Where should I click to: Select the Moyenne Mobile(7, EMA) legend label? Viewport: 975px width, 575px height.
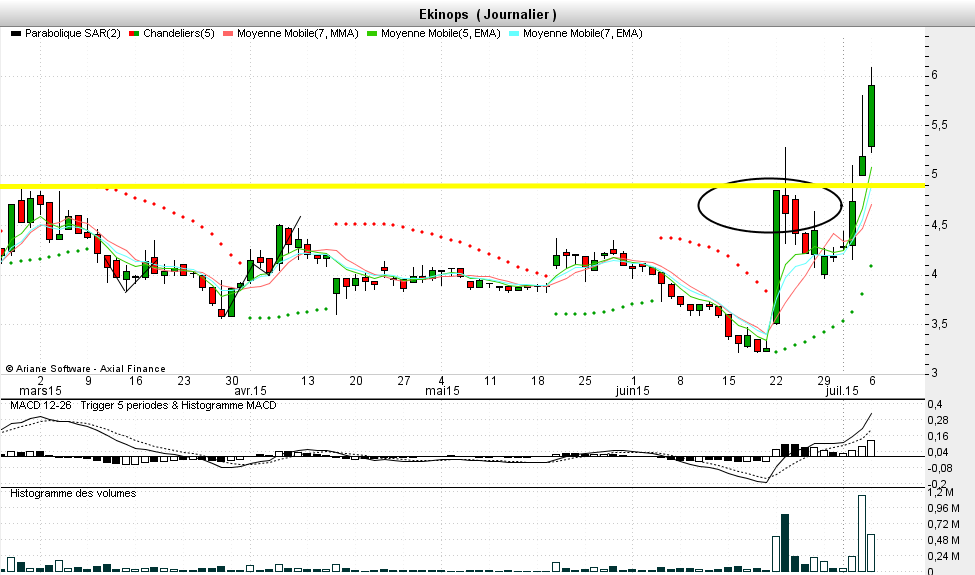click(x=583, y=34)
